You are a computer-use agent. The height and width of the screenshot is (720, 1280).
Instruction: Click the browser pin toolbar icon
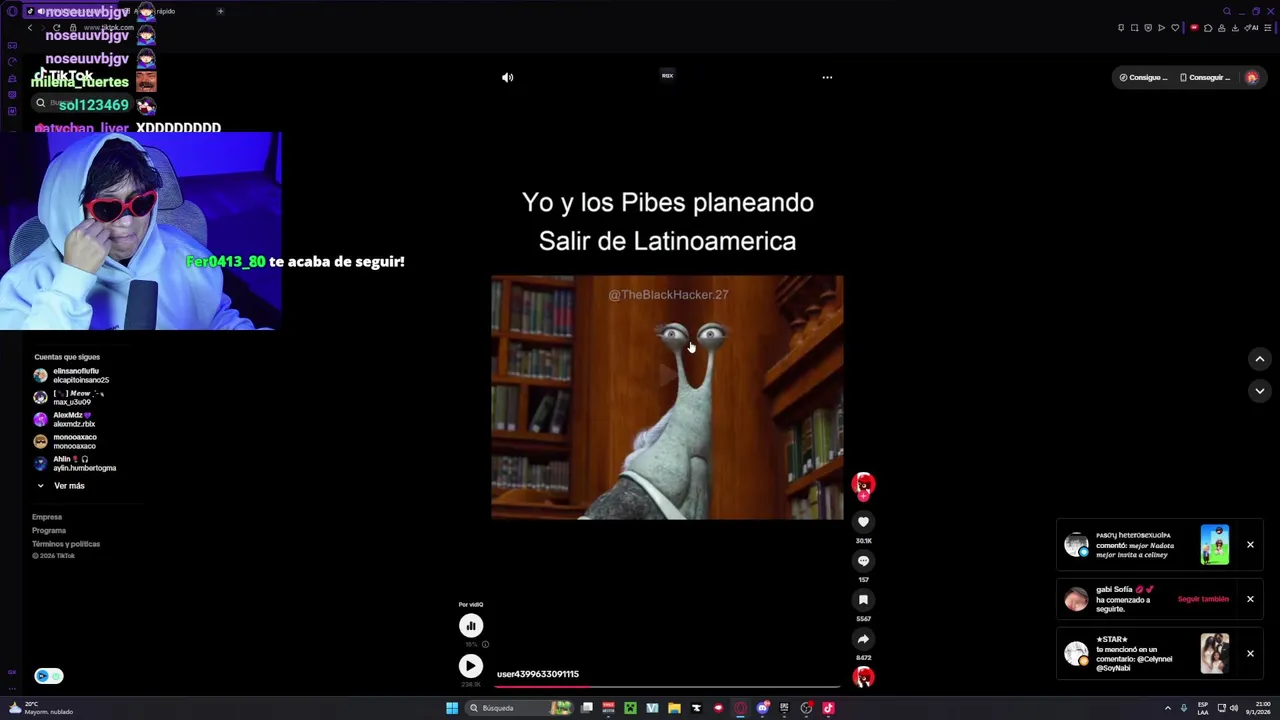(1121, 28)
